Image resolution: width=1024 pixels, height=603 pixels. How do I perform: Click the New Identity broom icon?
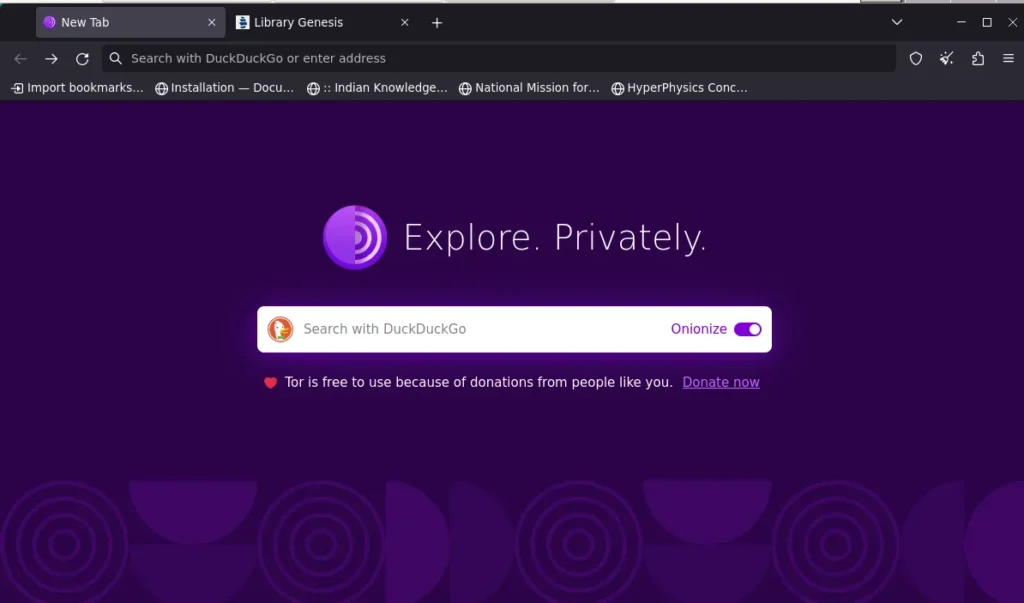point(946,59)
